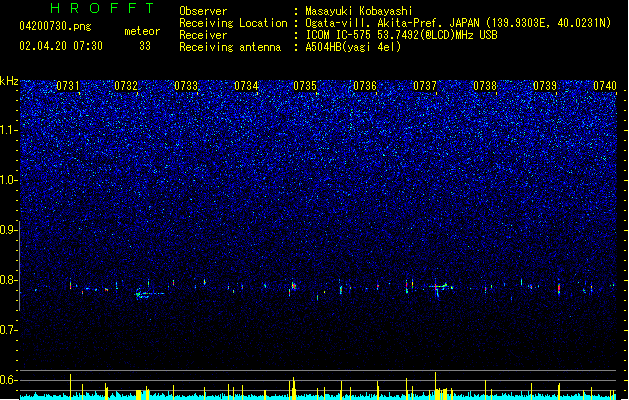This screenshot has height=400, width=629.
Task: Click the 0734 time marker
Action: [x=246, y=86]
